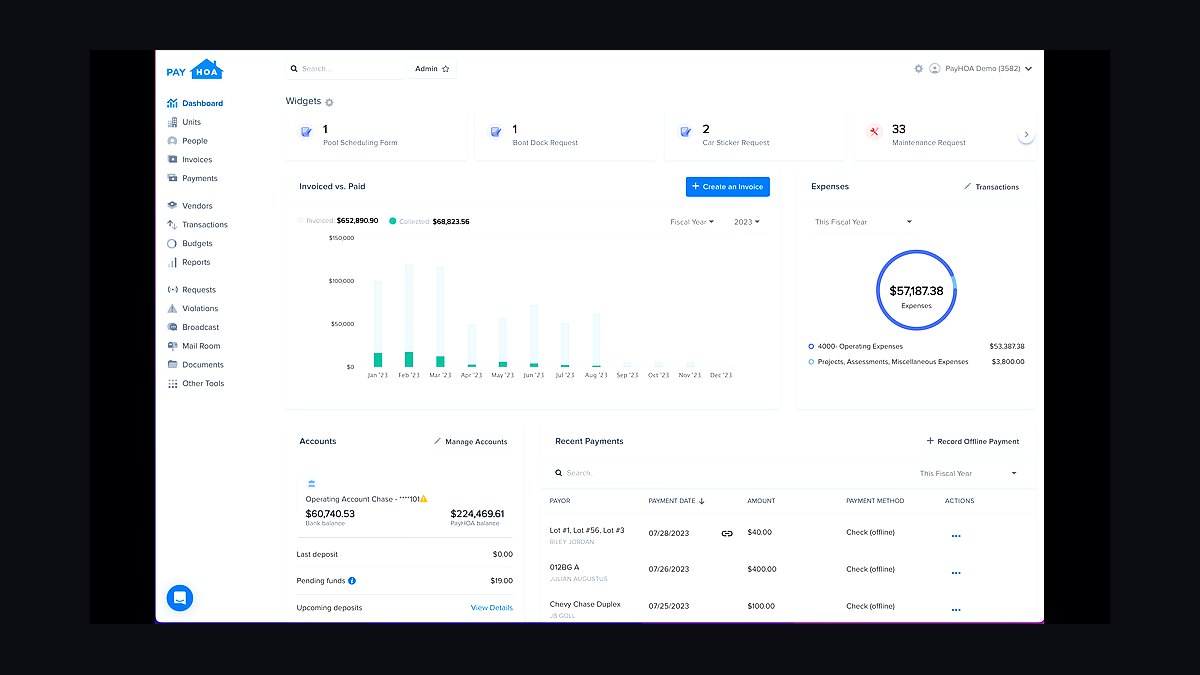1200x675 pixels.
Task: Navigate to Payments page
Action: coord(192,178)
